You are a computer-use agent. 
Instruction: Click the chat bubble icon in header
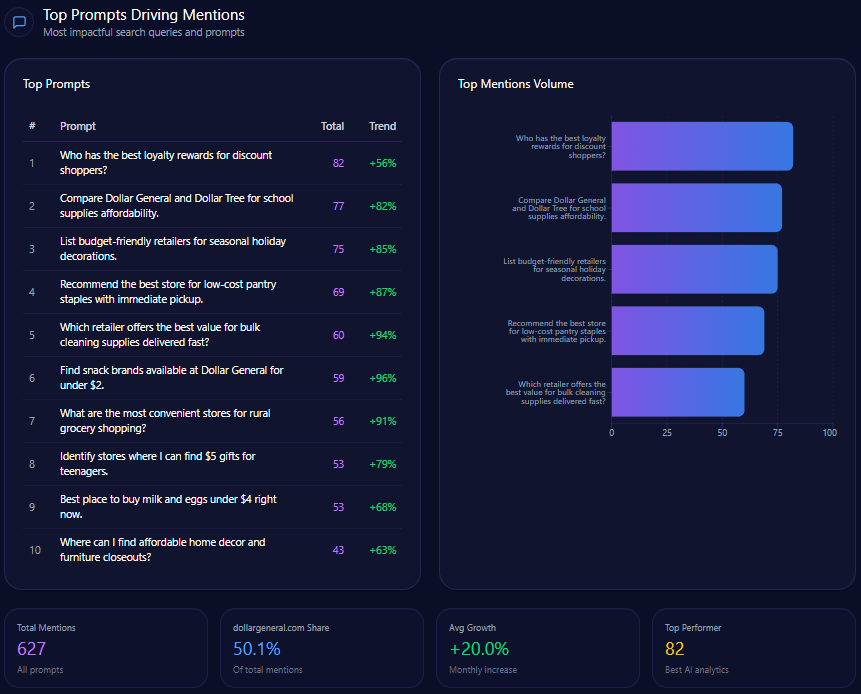[x=19, y=22]
